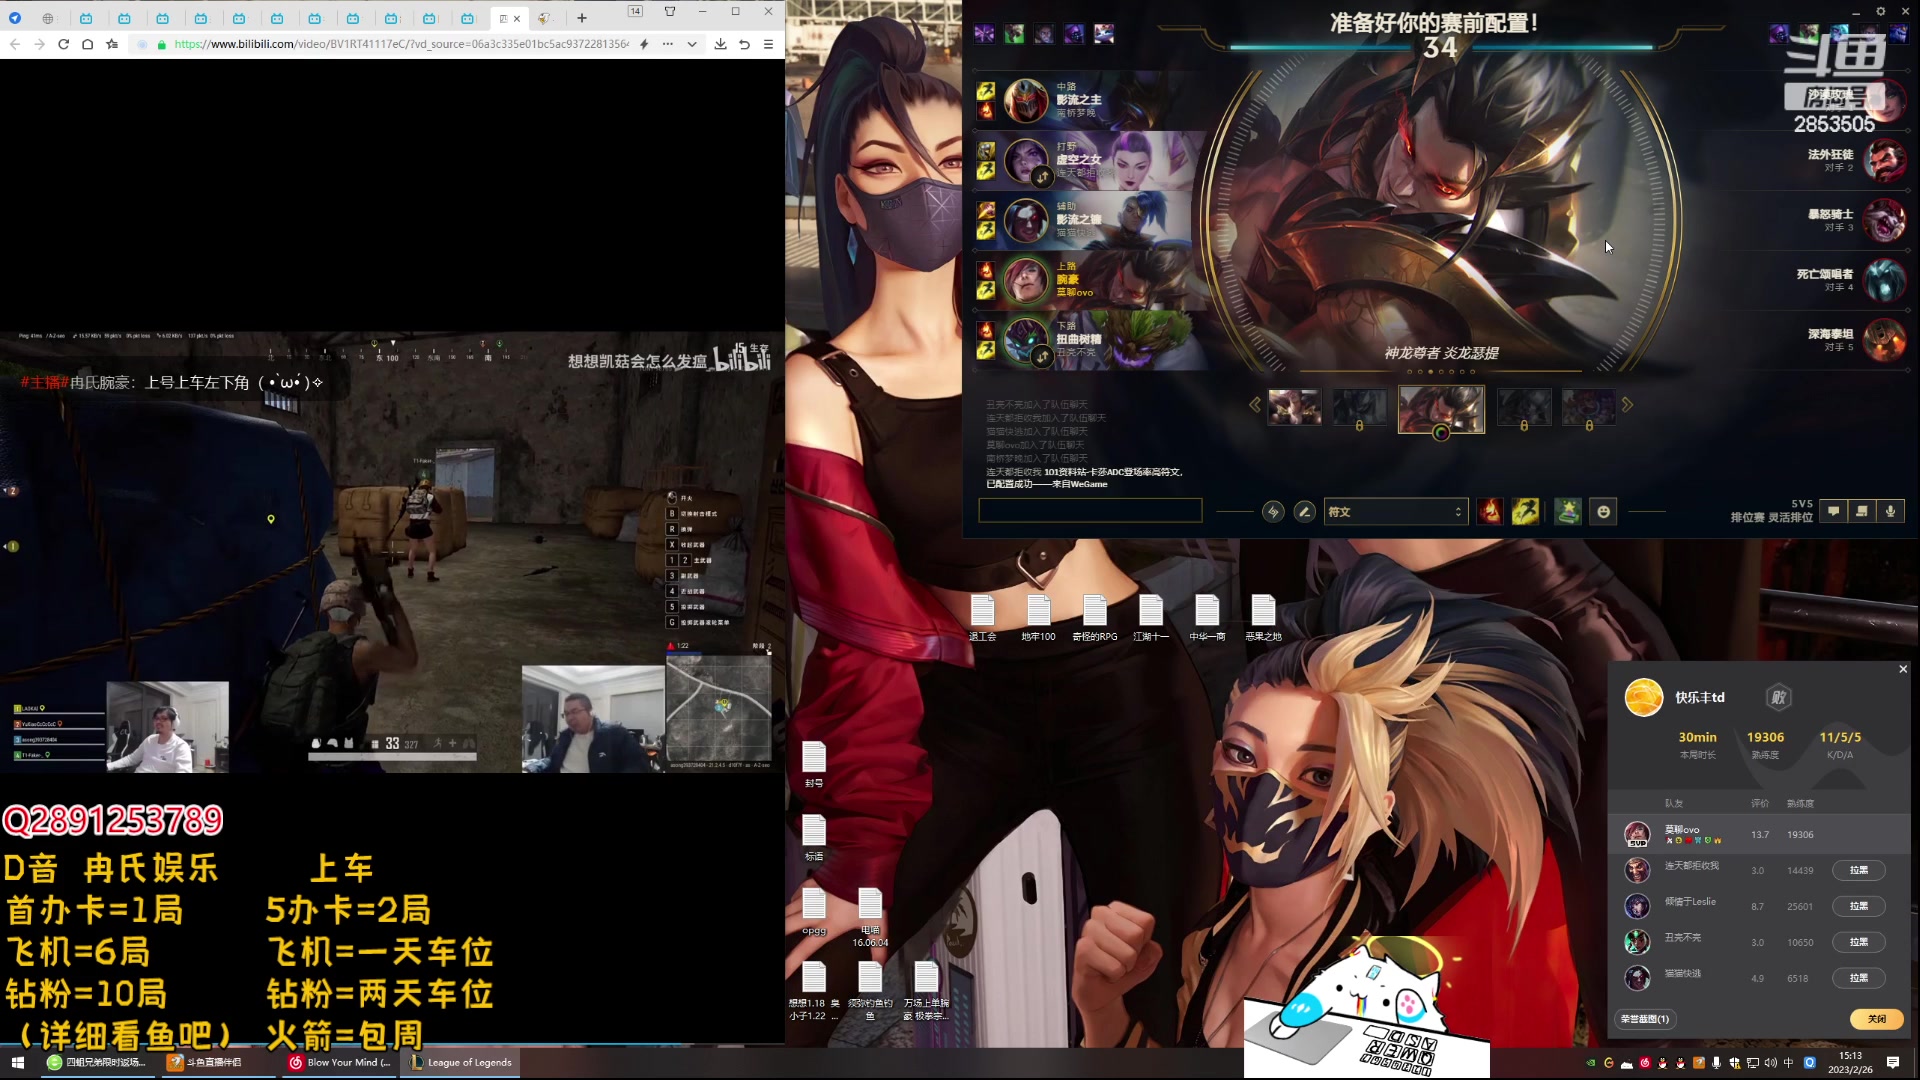Viewport: 1920px width, 1080px height.
Task: Choose the fourth locked skin thumbnail
Action: (x=1524, y=407)
